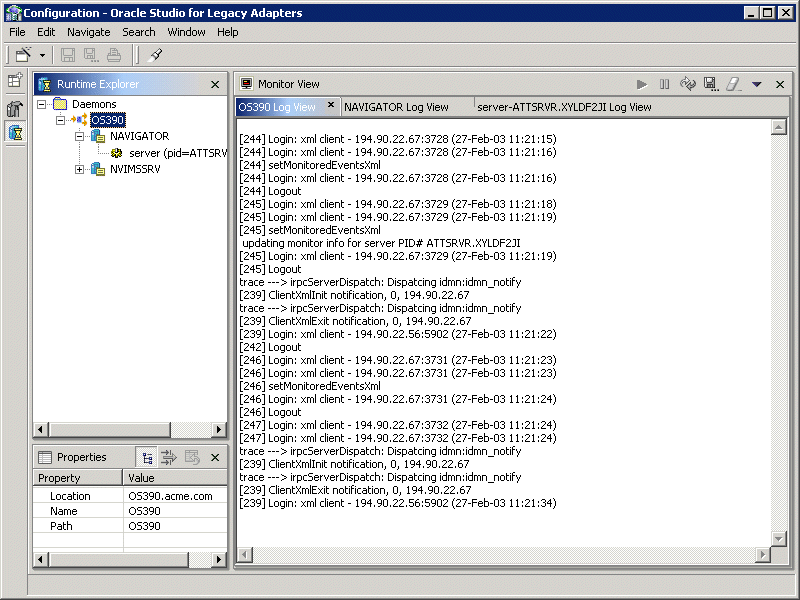Viewport: 800px width, 600px height.
Task: Click the server gear icon in tree
Action: [x=117, y=153]
